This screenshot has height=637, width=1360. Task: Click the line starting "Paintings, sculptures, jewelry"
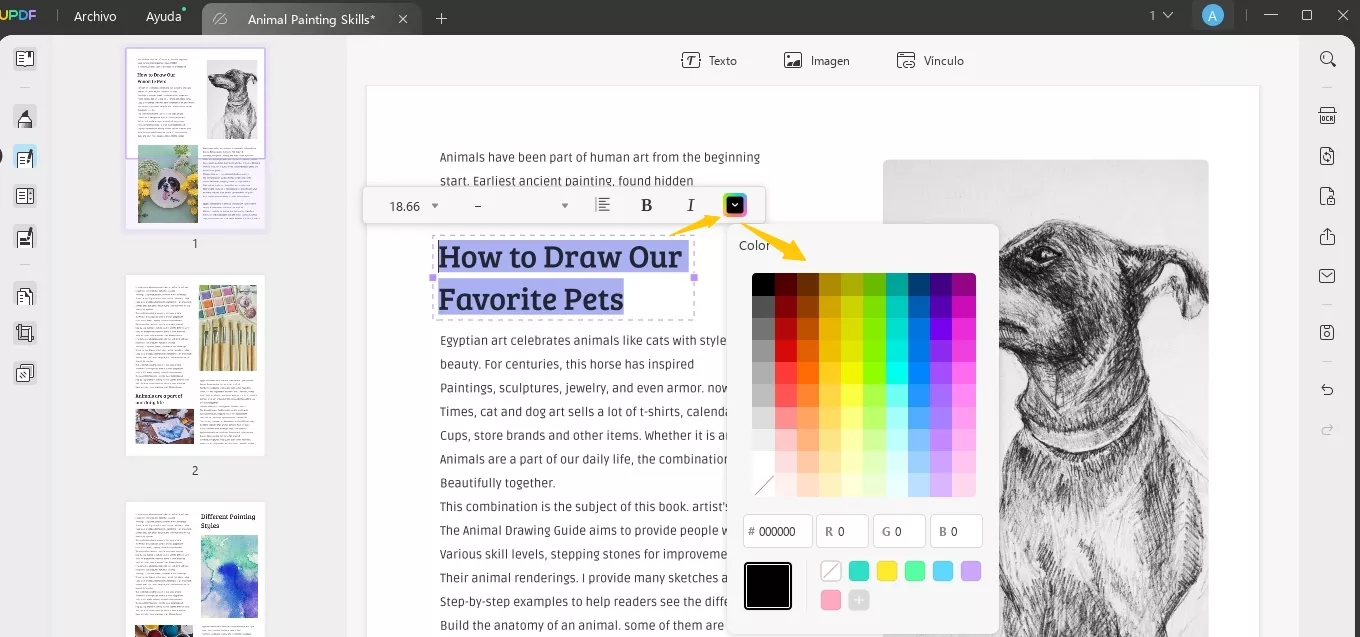click(583, 388)
